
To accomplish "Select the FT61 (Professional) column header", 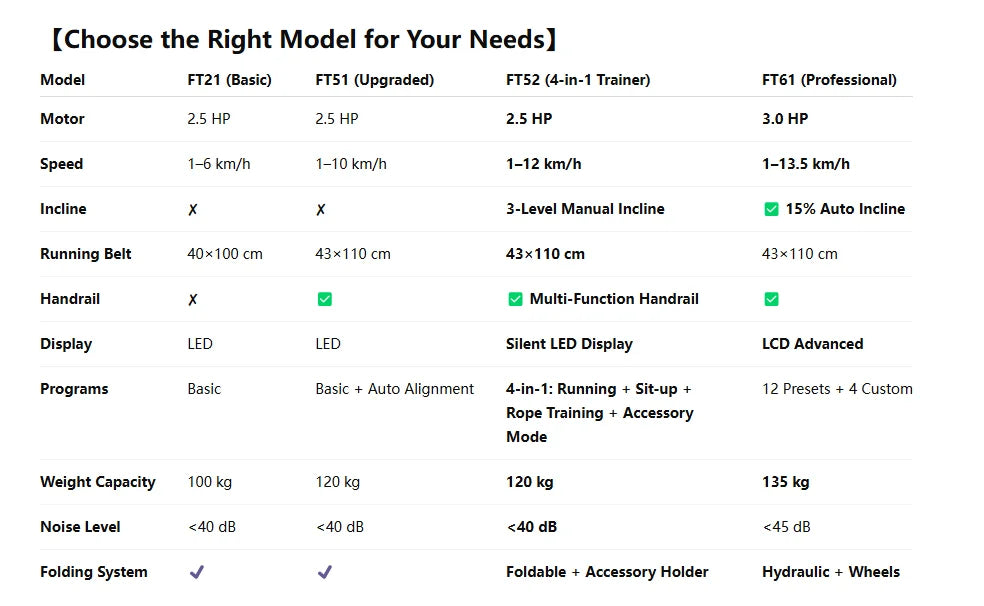I will click(829, 80).
